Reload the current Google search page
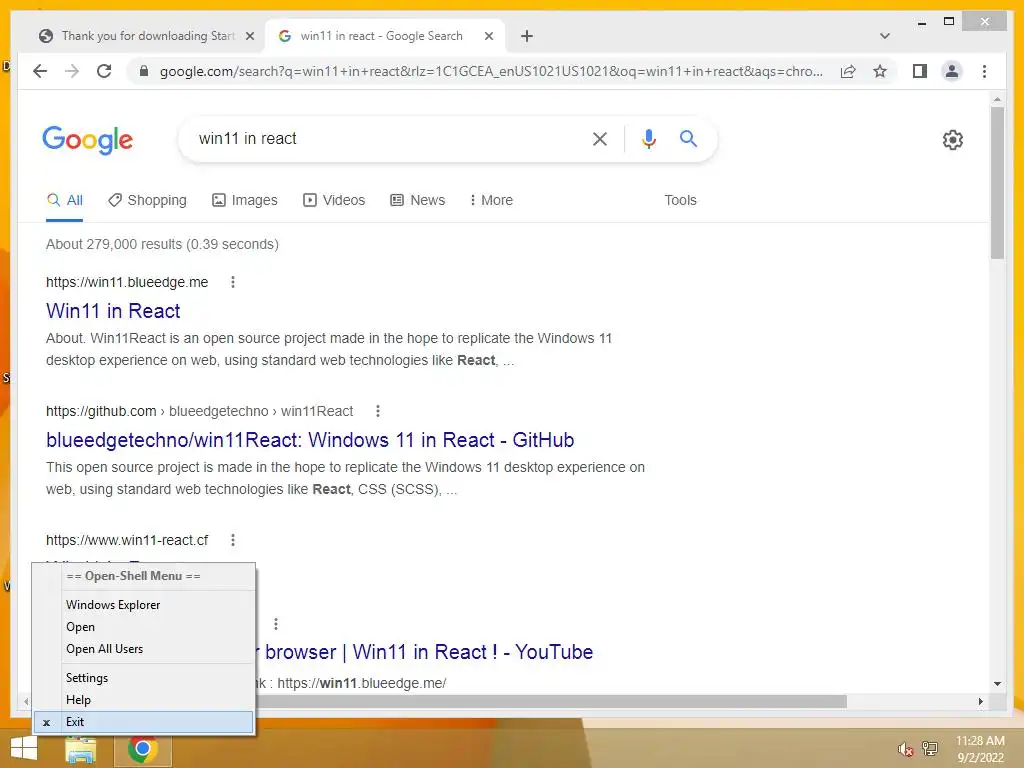This screenshot has width=1024, height=768. [104, 71]
